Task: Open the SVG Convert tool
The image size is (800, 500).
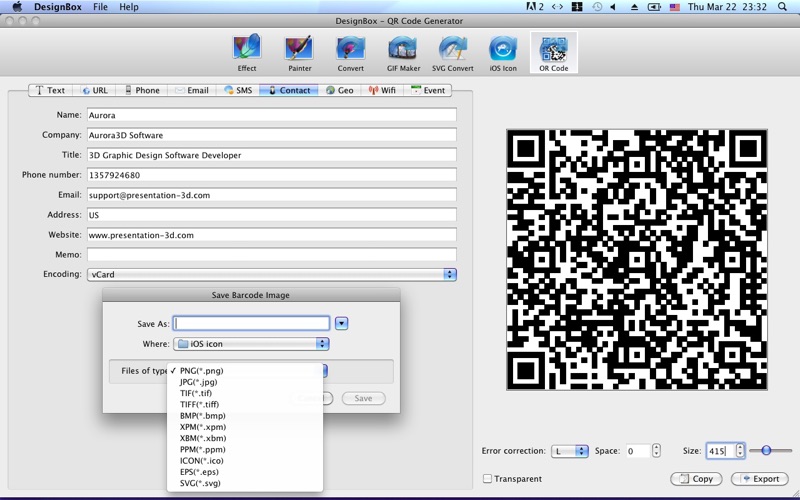Action: [x=453, y=53]
